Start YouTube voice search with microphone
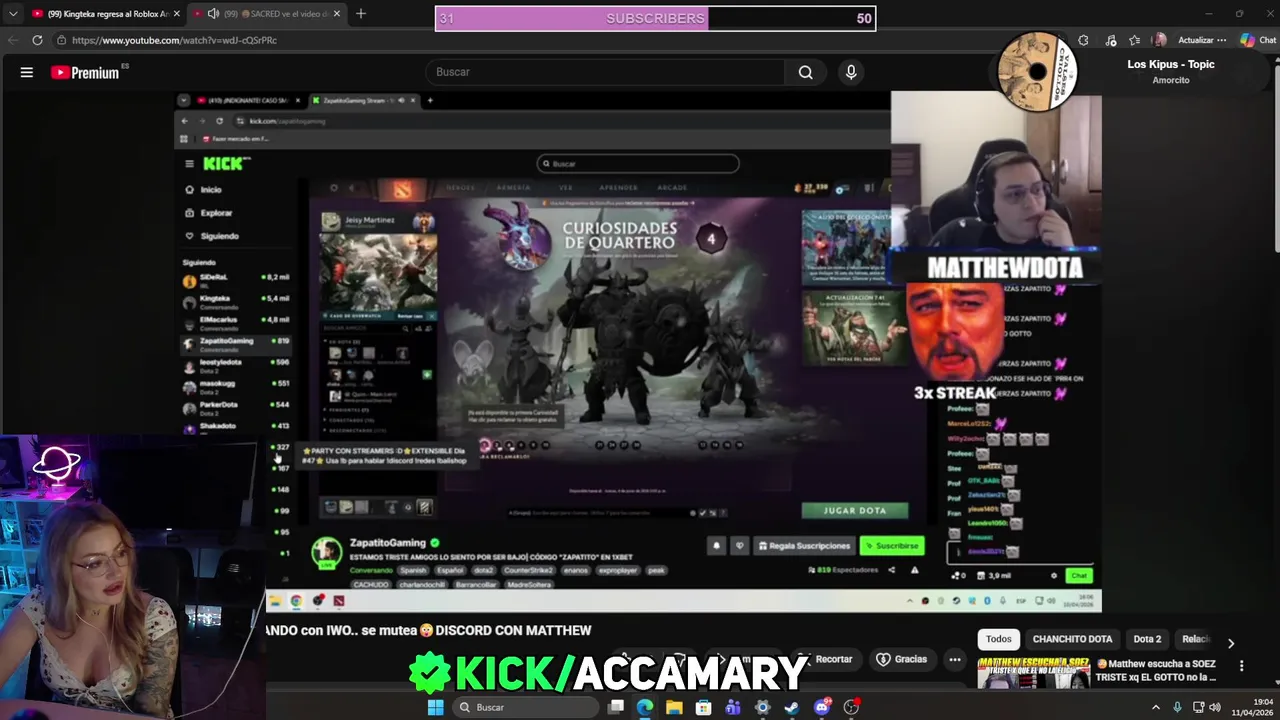 [851, 72]
